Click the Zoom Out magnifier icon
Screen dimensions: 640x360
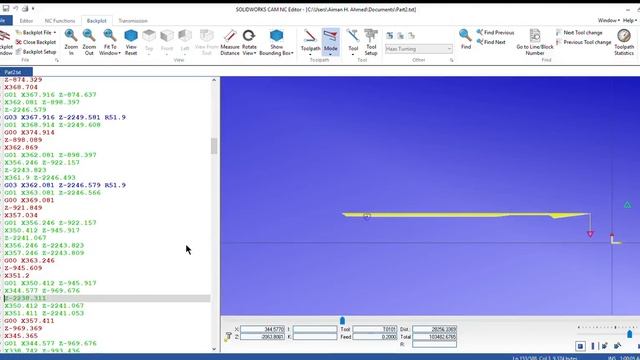click(89, 36)
